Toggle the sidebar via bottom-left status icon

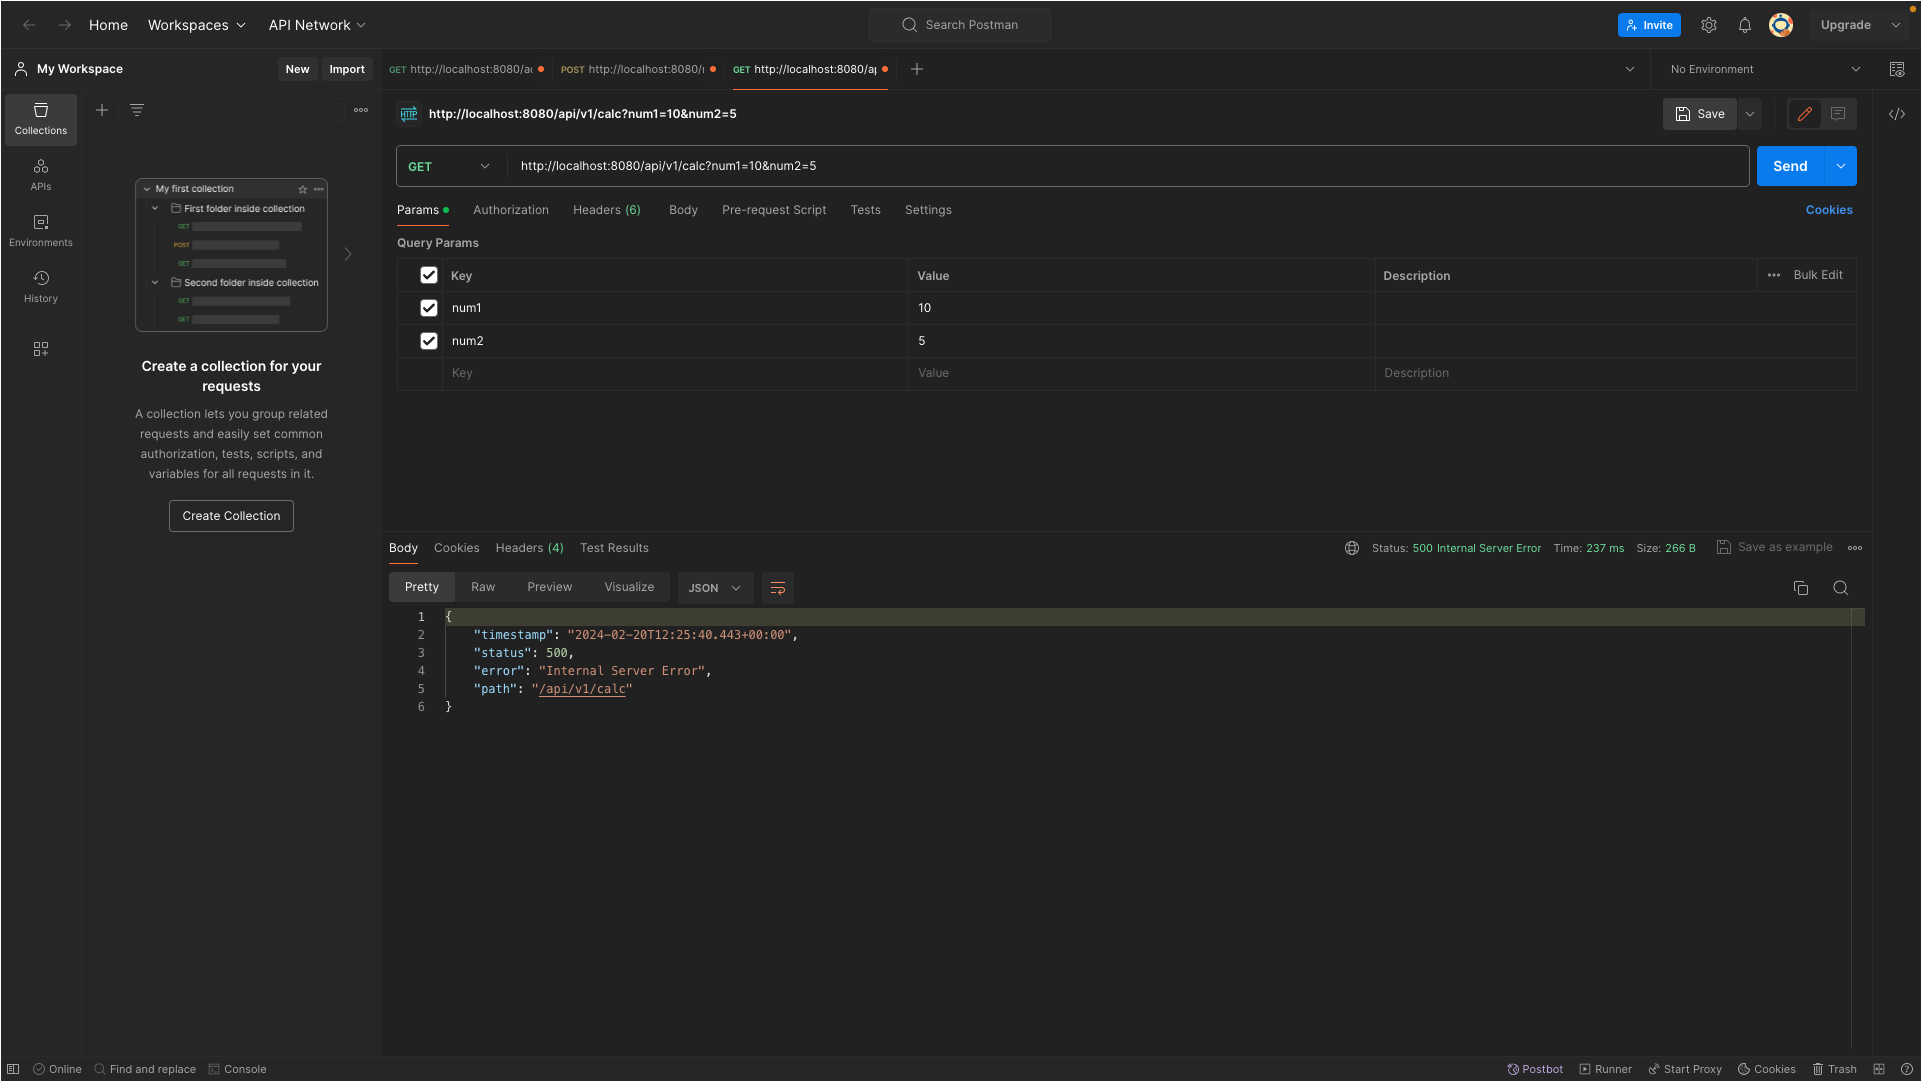coord(13,1069)
